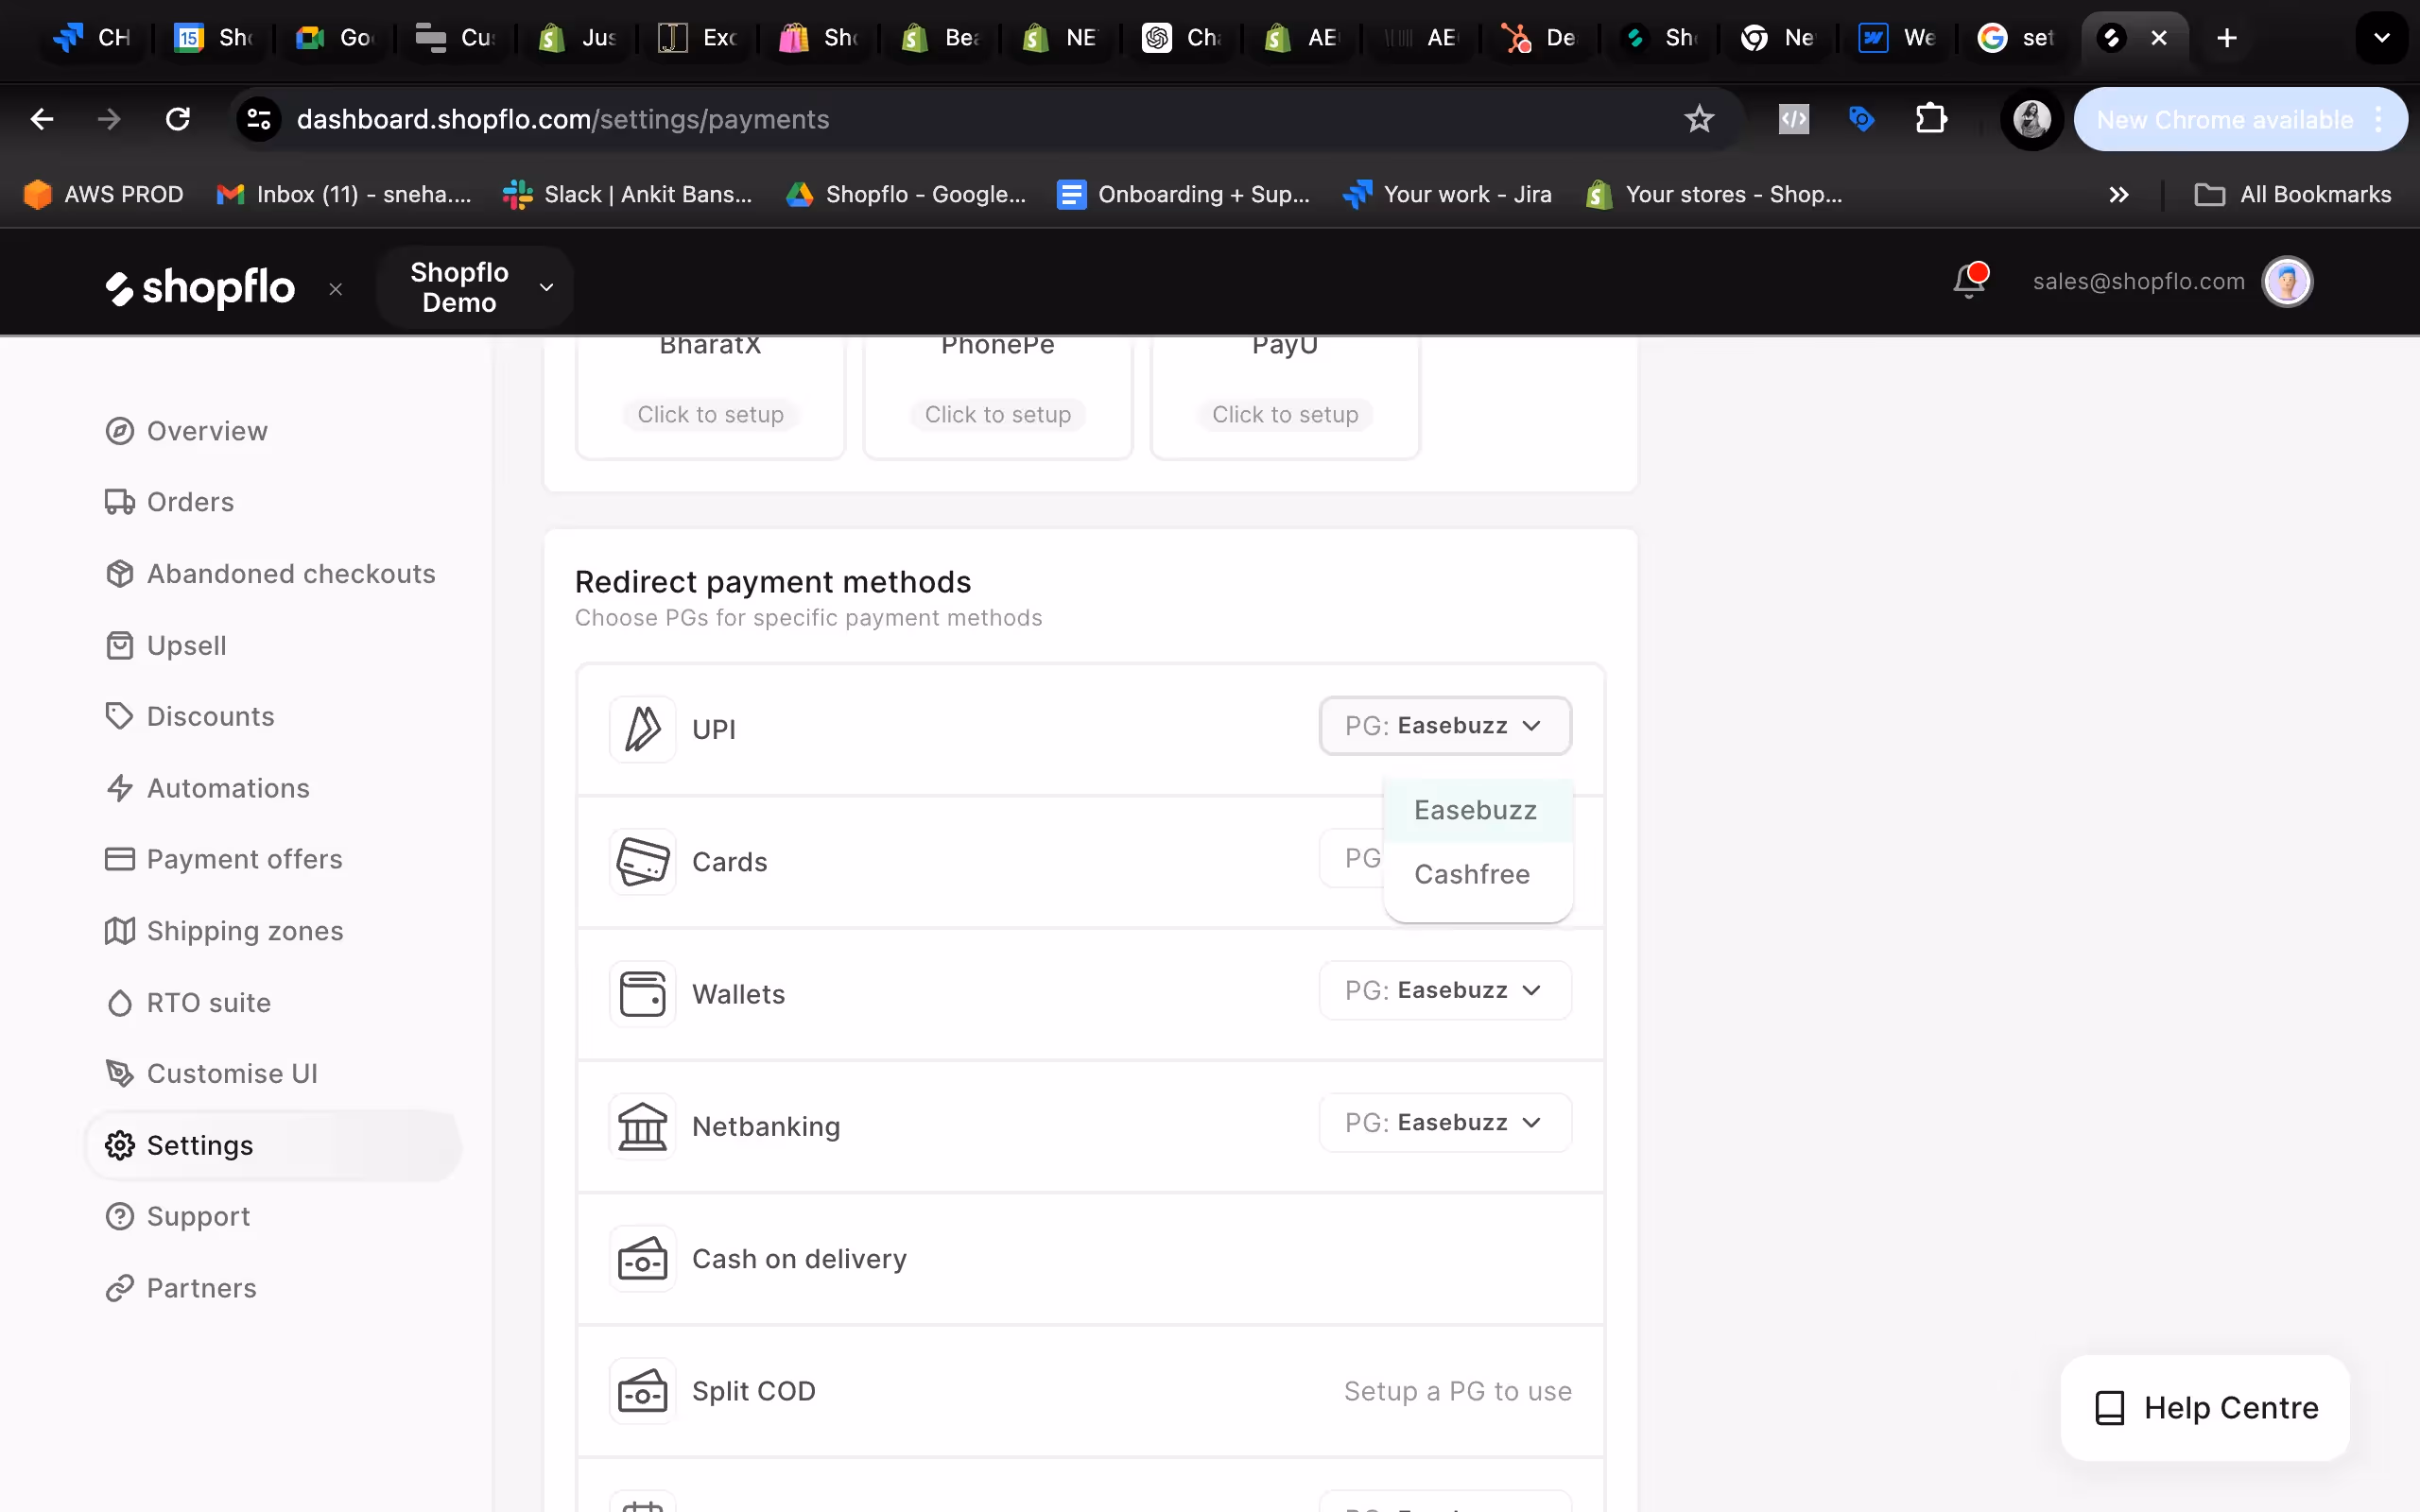Show more bookmarks with the chevrons

click(2118, 195)
